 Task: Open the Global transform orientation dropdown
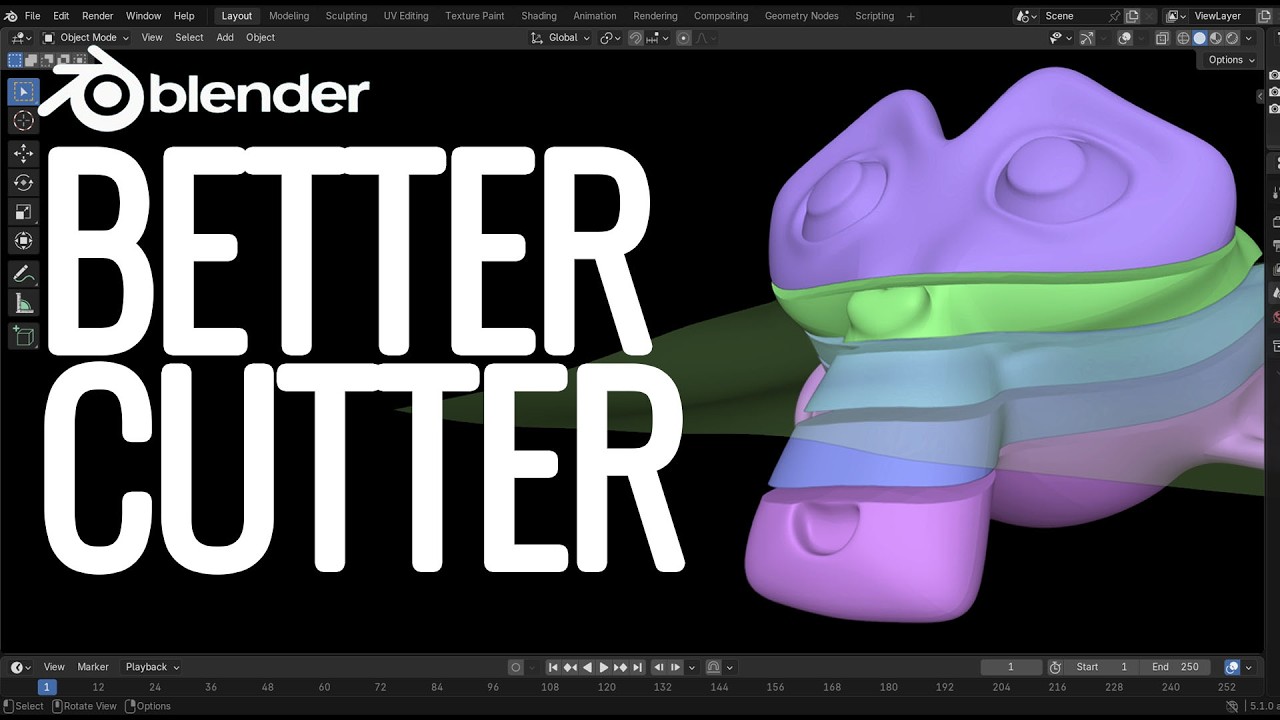(x=560, y=38)
